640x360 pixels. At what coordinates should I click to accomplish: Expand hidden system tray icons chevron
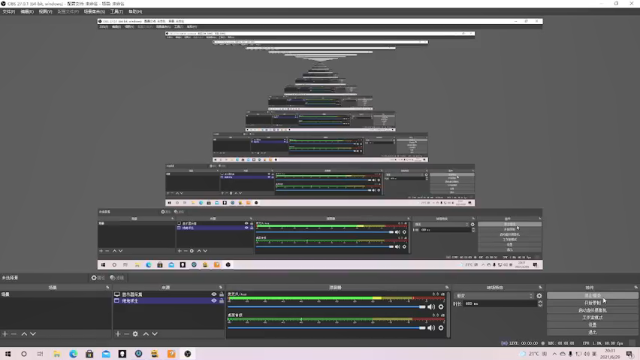point(554,354)
